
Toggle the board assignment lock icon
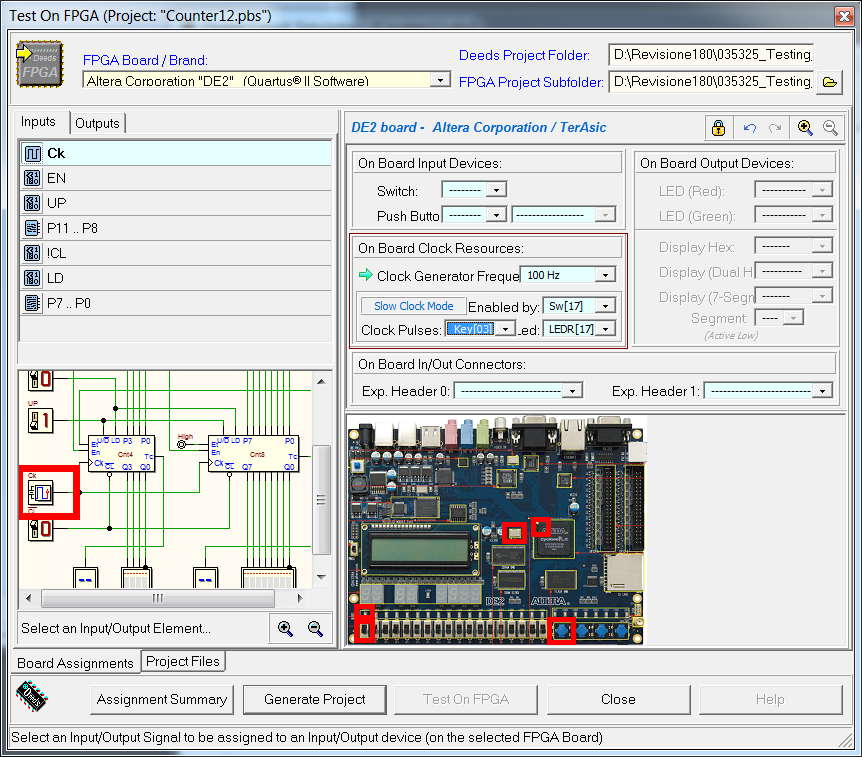[x=718, y=128]
